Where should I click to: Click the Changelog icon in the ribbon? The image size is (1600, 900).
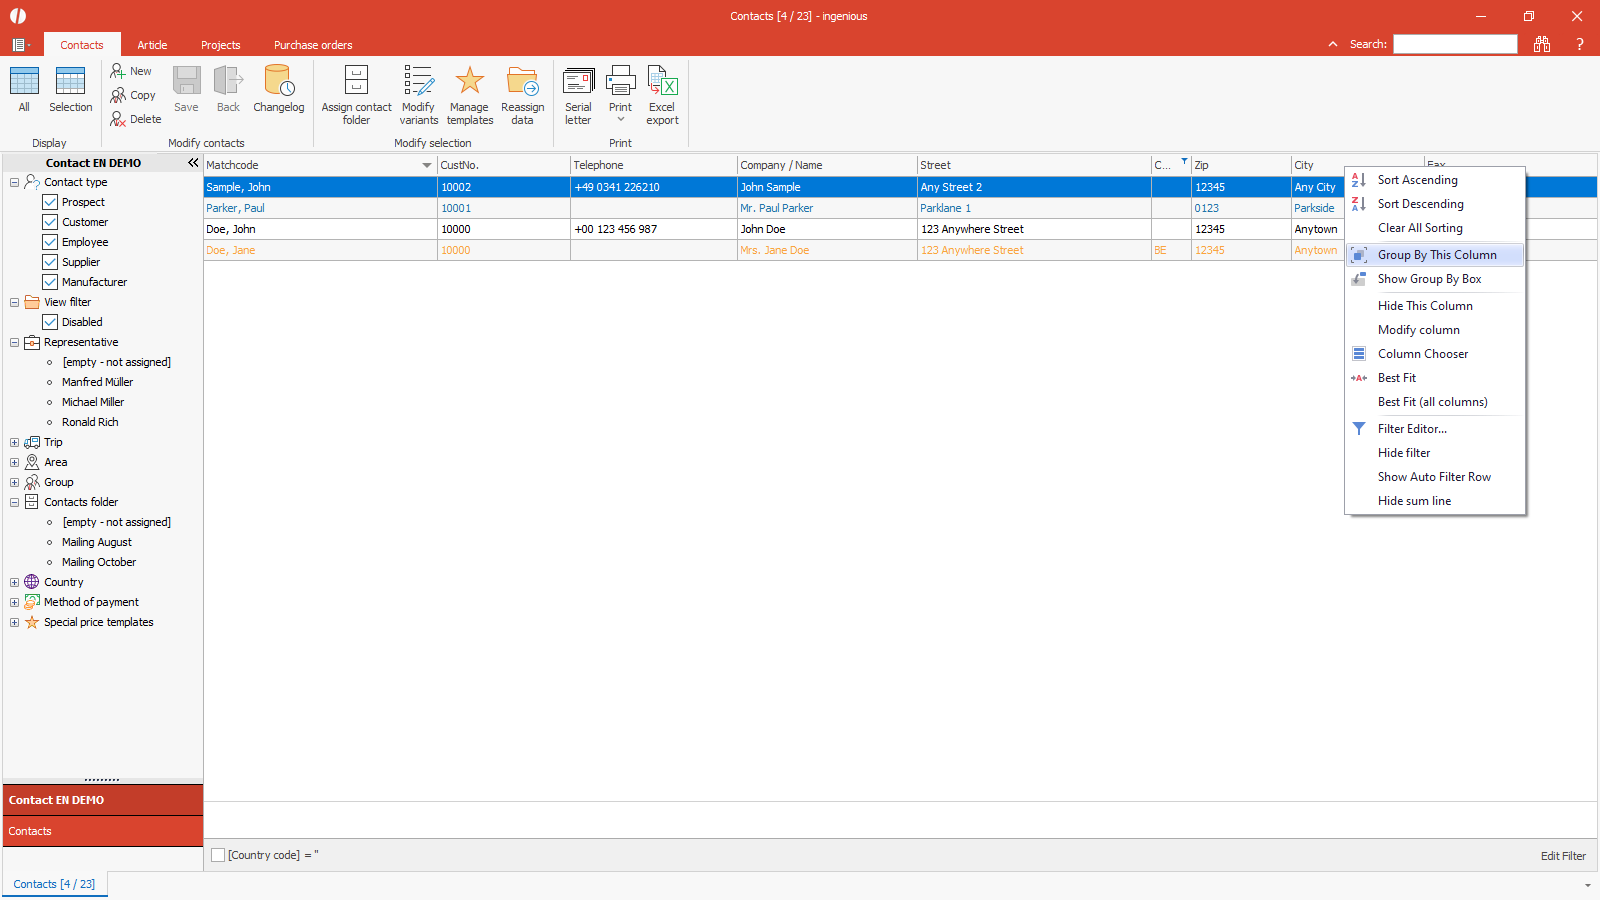click(x=278, y=82)
